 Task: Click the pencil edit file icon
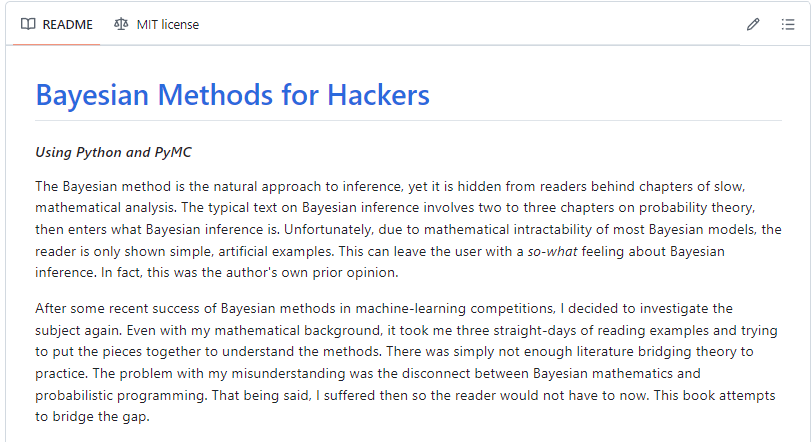pos(753,24)
